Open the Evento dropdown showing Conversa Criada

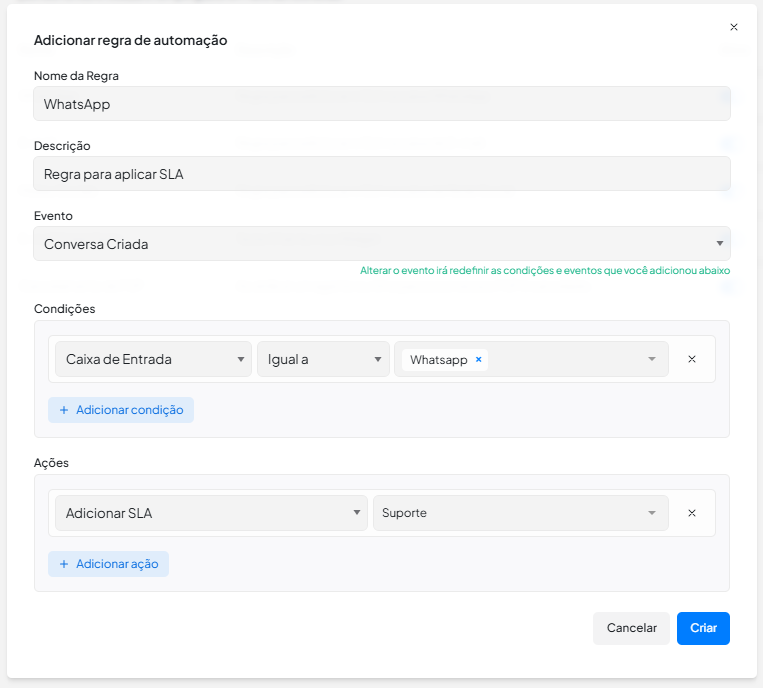pyautogui.click(x=381, y=244)
